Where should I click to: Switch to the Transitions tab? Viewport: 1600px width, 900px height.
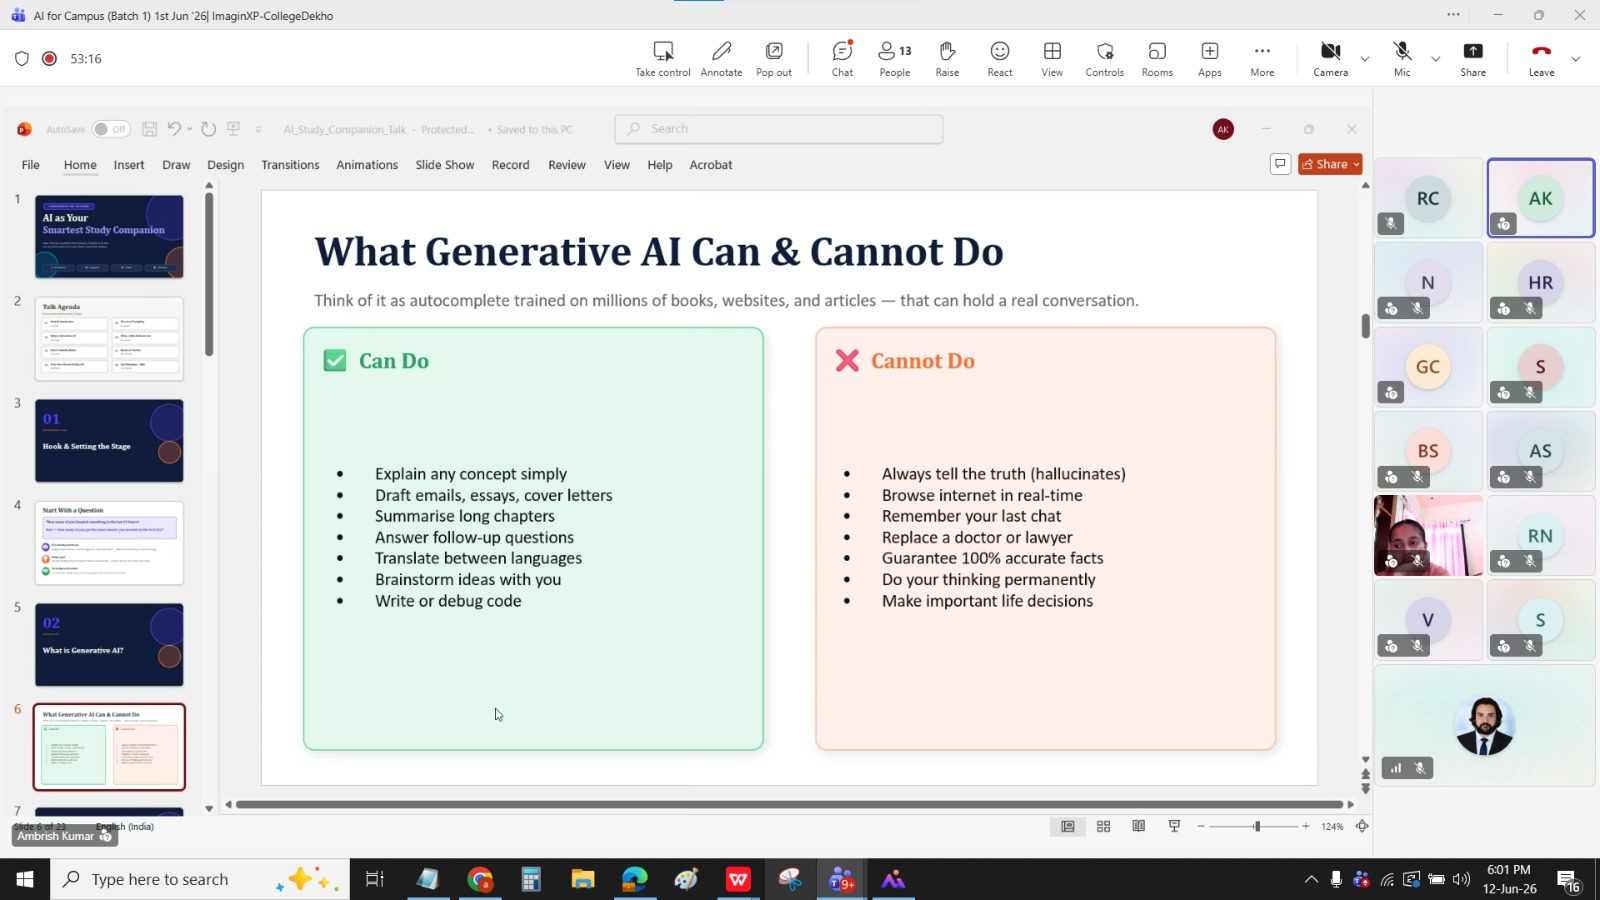[290, 165]
